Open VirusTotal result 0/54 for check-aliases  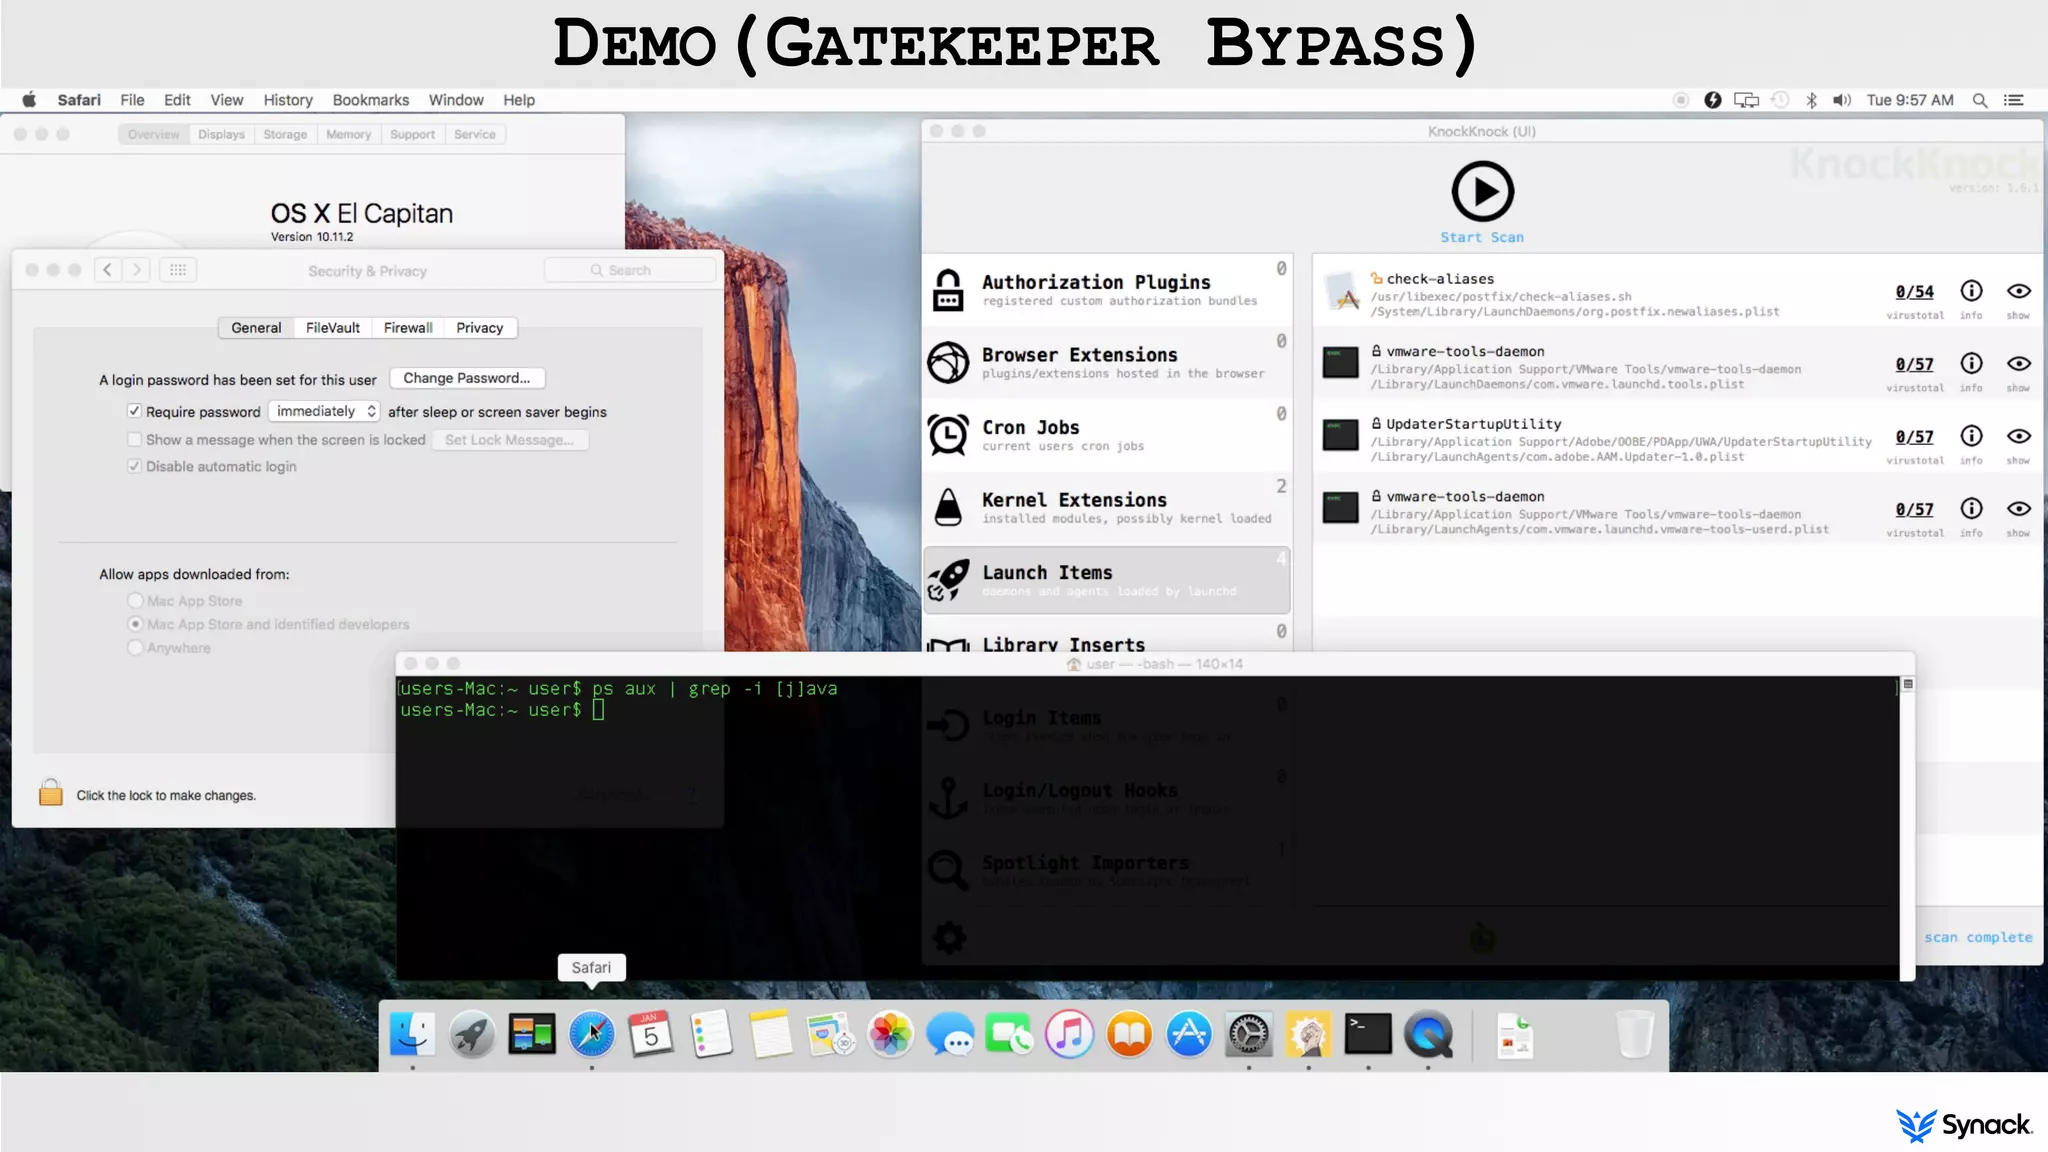tap(1914, 292)
